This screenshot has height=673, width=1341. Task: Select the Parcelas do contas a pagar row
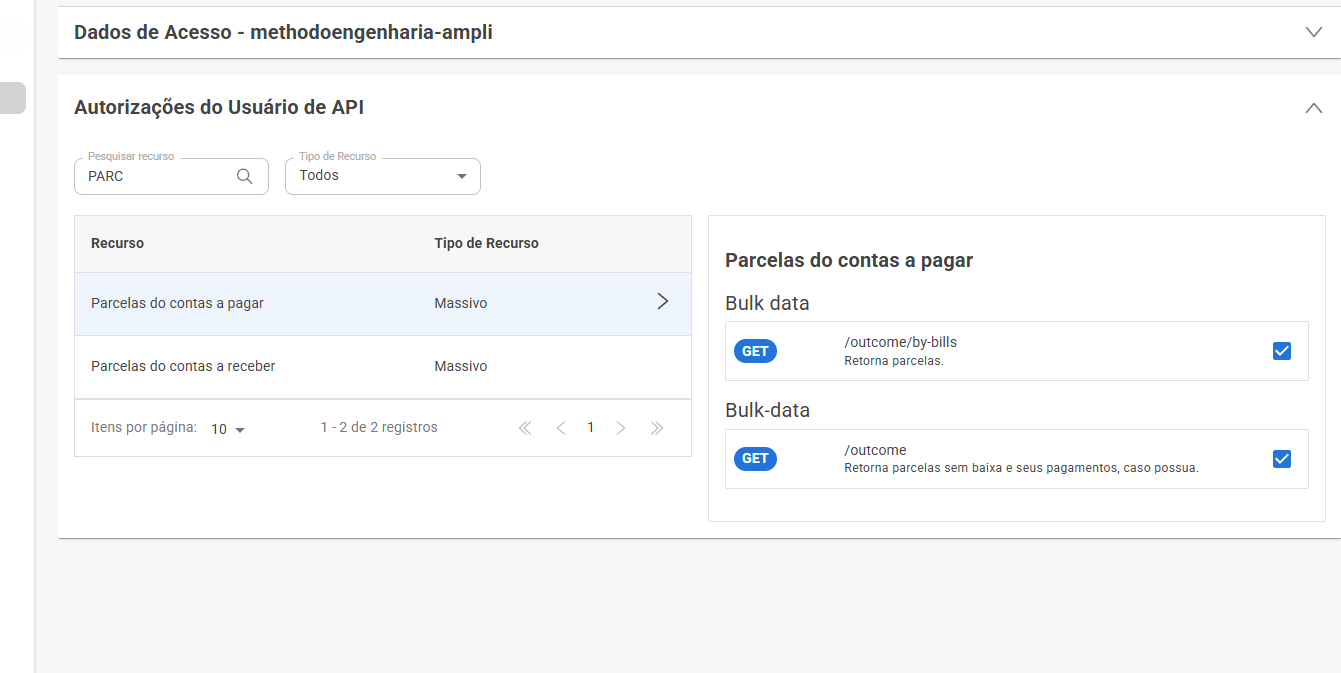click(x=383, y=303)
